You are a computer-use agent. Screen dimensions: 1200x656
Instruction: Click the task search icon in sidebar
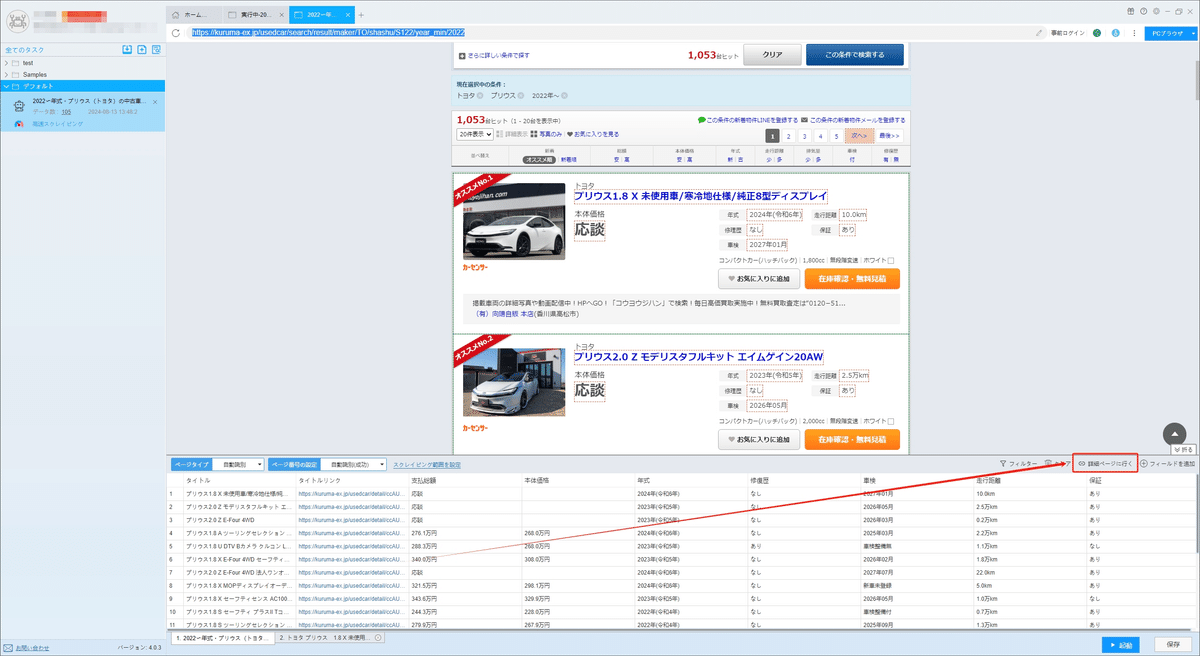click(158, 49)
